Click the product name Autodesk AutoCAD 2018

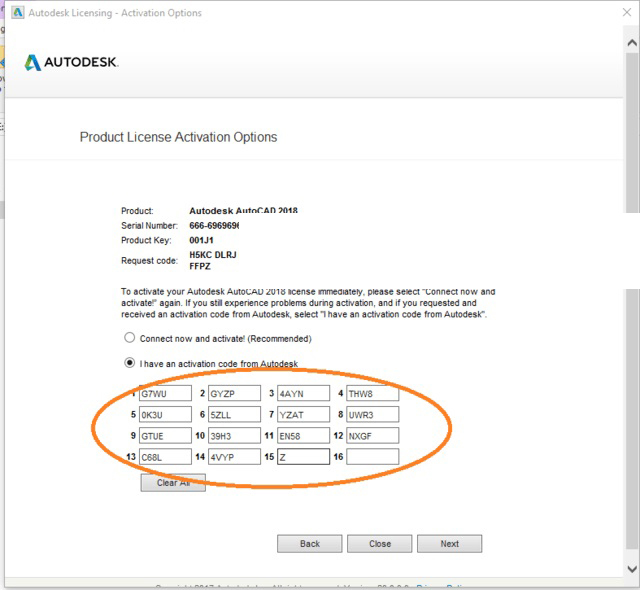tap(243, 211)
